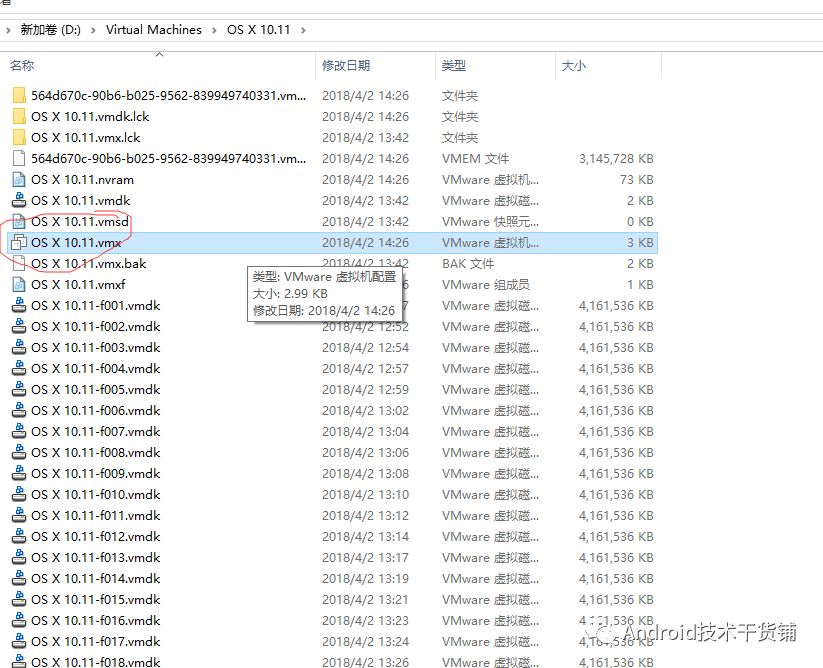Select the OS X 10.11.nvram file icon
Image resolution: width=823 pixels, height=668 pixels.
19,179
